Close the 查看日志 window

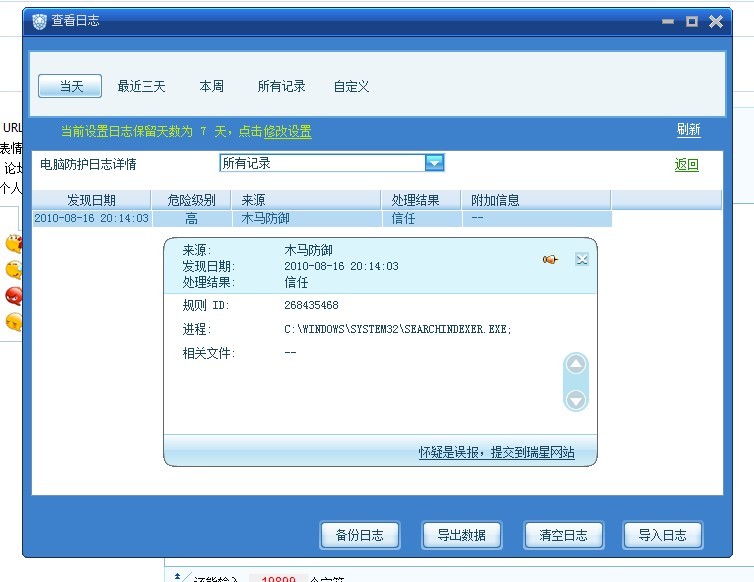[716, 22]
